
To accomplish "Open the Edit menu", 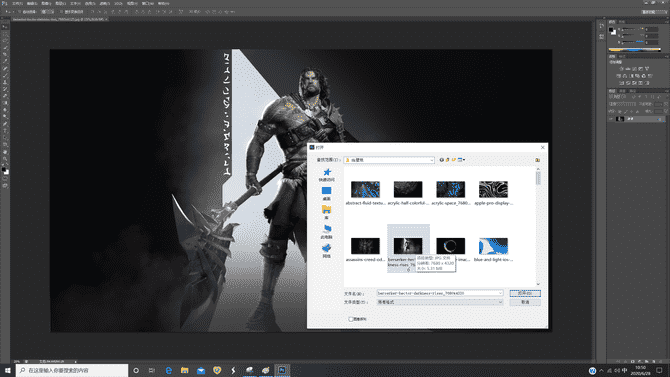I will (x=32, y=3).
